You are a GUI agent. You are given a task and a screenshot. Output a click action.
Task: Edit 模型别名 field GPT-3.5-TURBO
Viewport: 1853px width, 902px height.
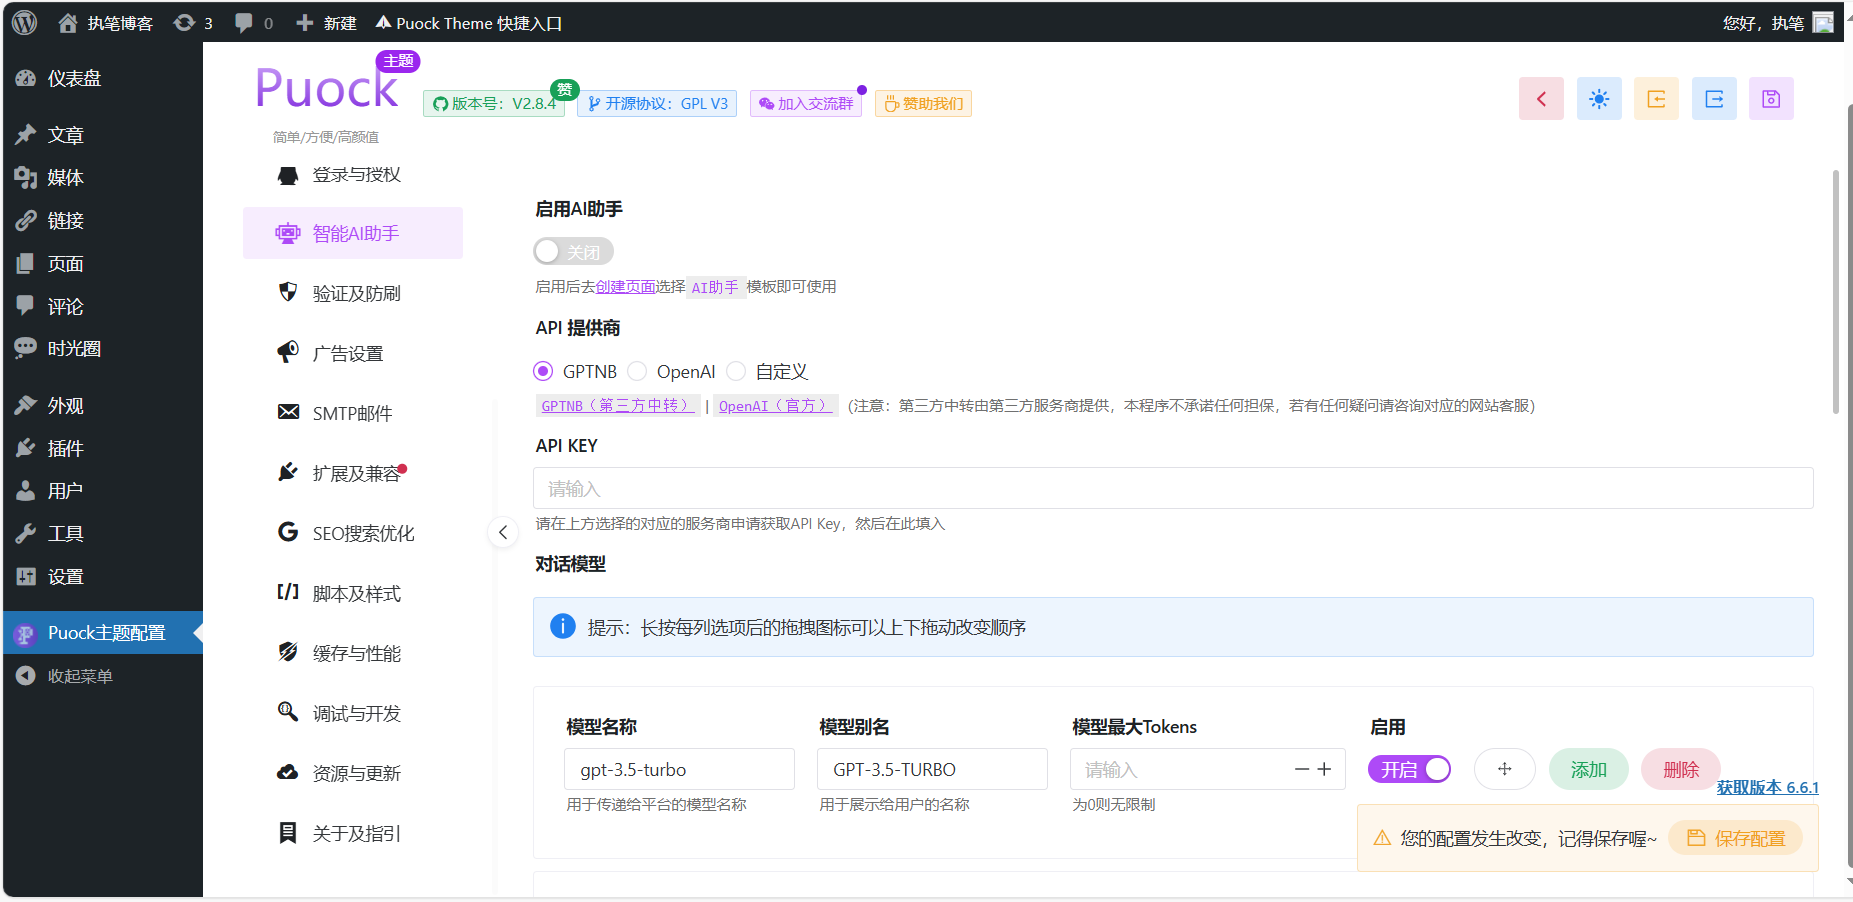click(x=932, y=769)
